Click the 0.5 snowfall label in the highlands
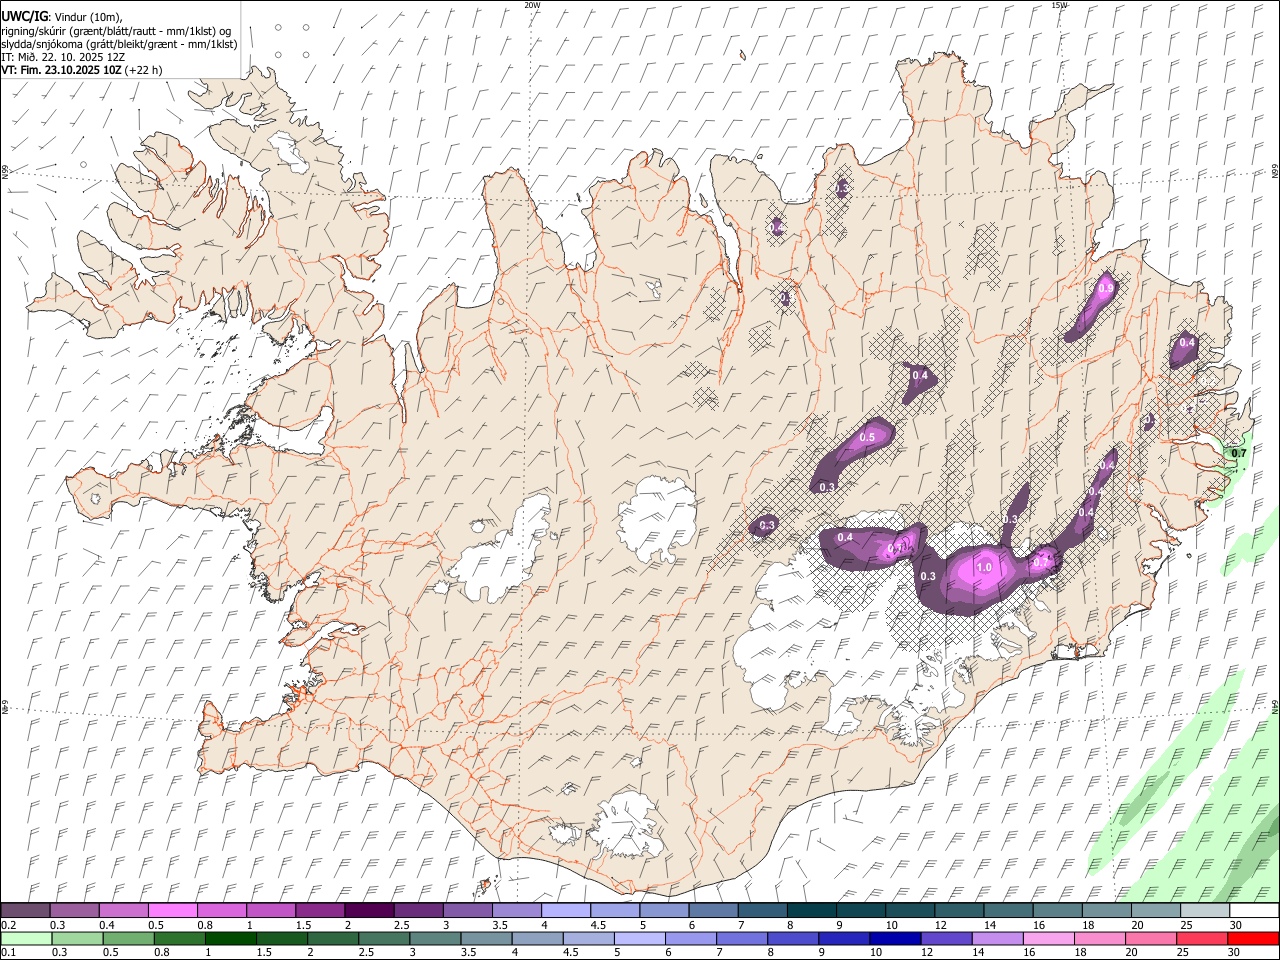This screenshot has width=1280, height=960. click(x=867, y=437)
